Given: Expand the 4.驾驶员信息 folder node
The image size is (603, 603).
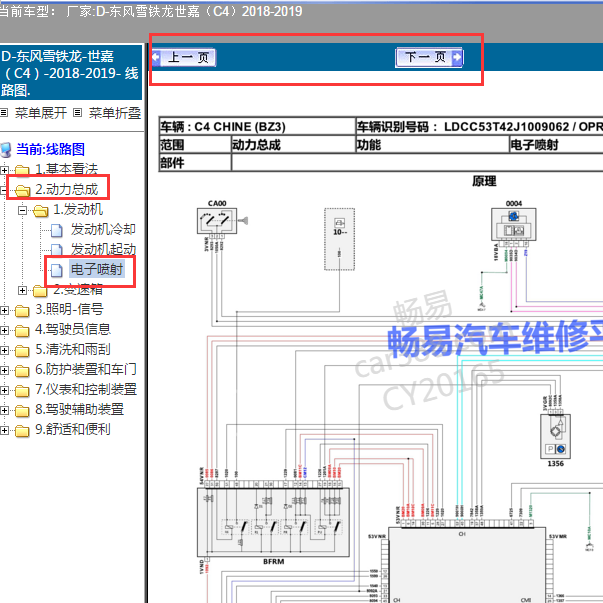Looking at the screenshot, I should [4, 330].
